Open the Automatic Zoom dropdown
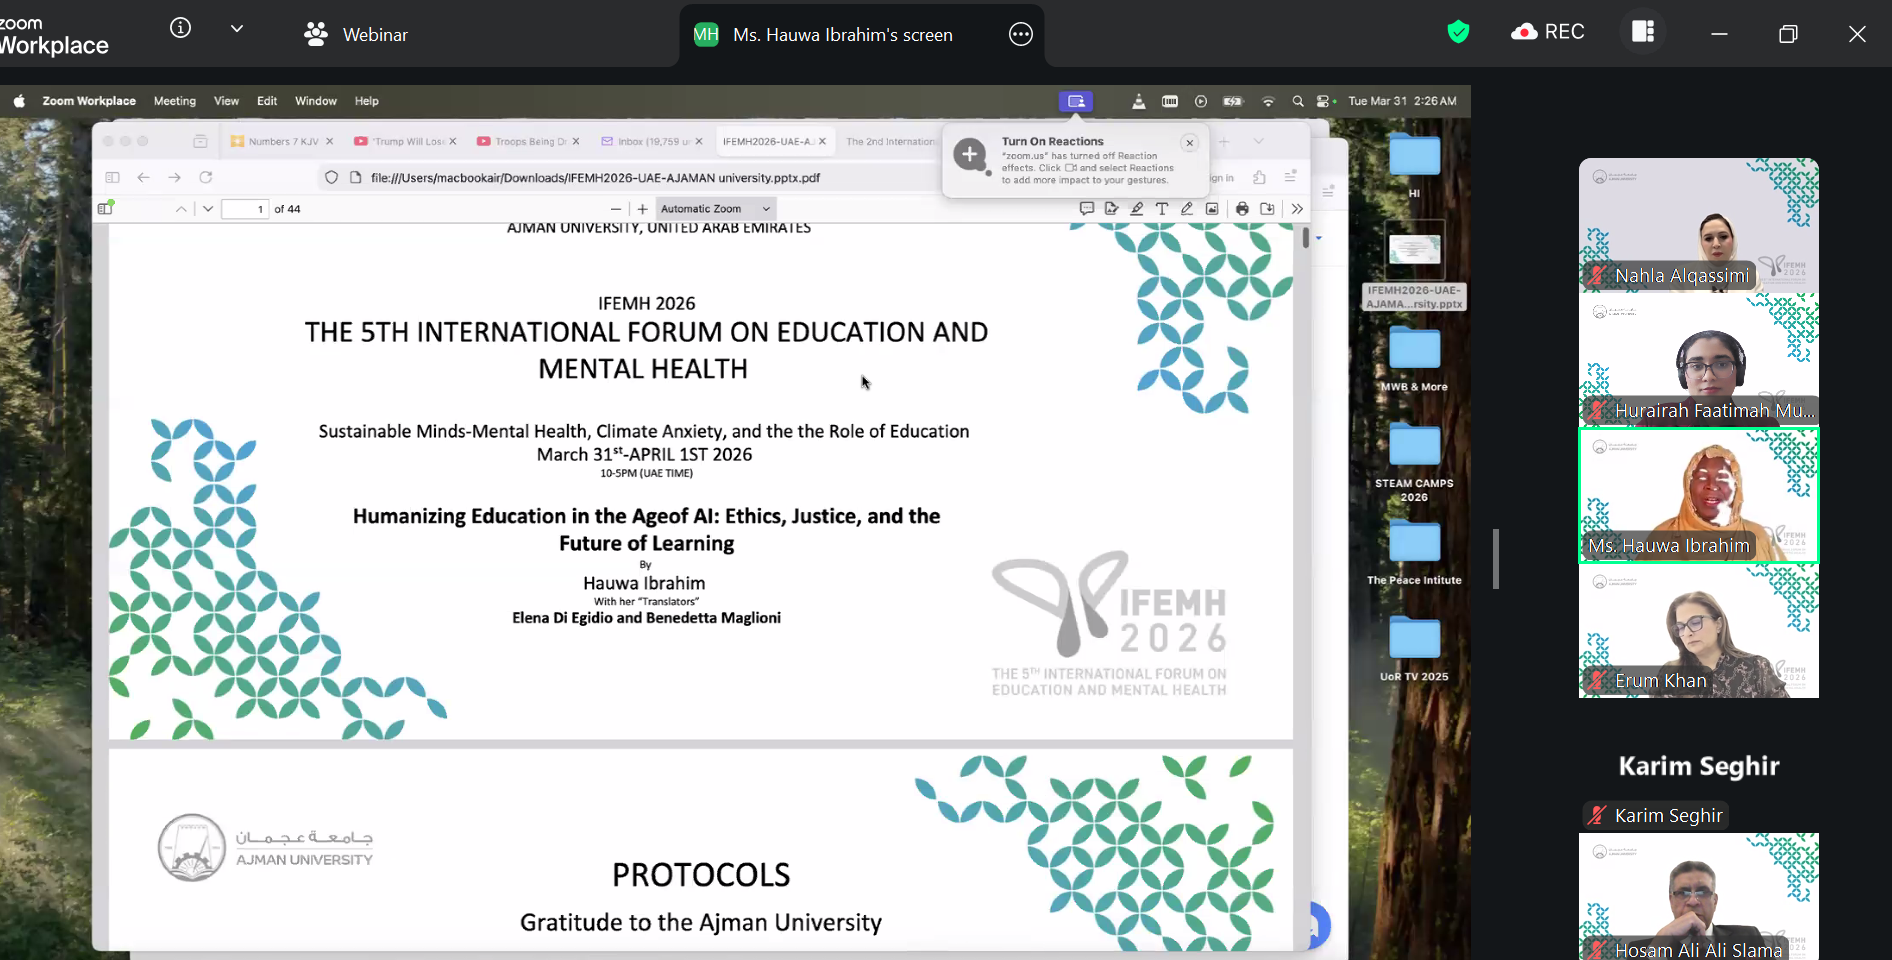This screenshot has width=1892, height=960. pos(715,209)
